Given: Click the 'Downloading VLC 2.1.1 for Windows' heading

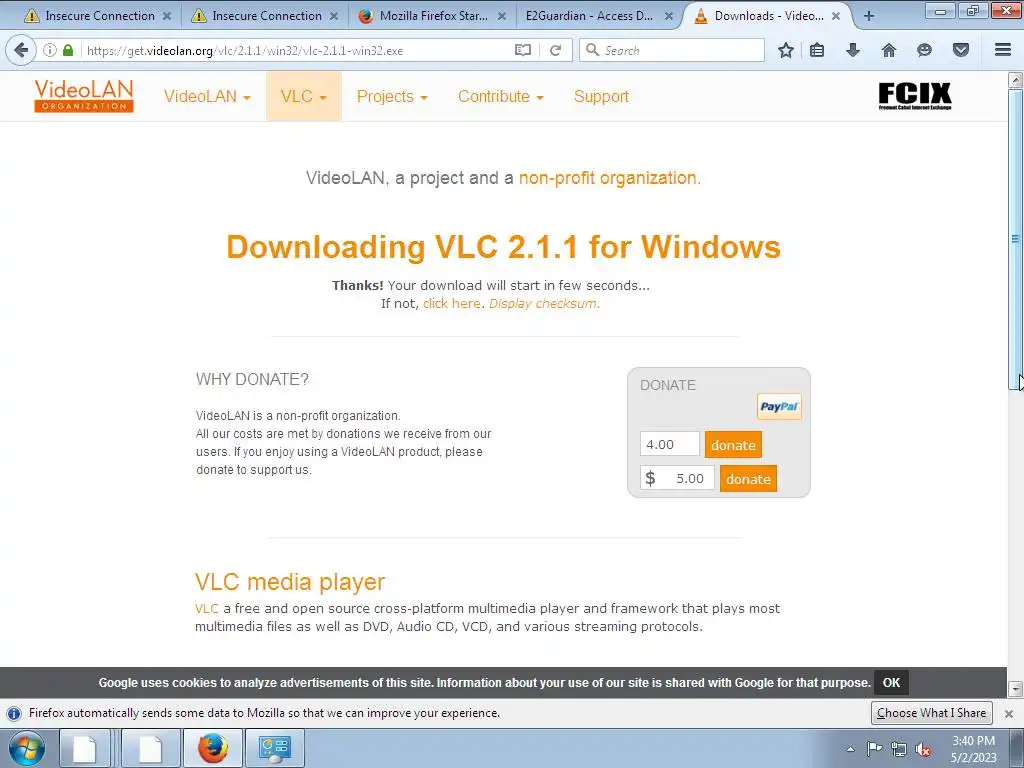Looking at the screenshot, I should 504,248.
